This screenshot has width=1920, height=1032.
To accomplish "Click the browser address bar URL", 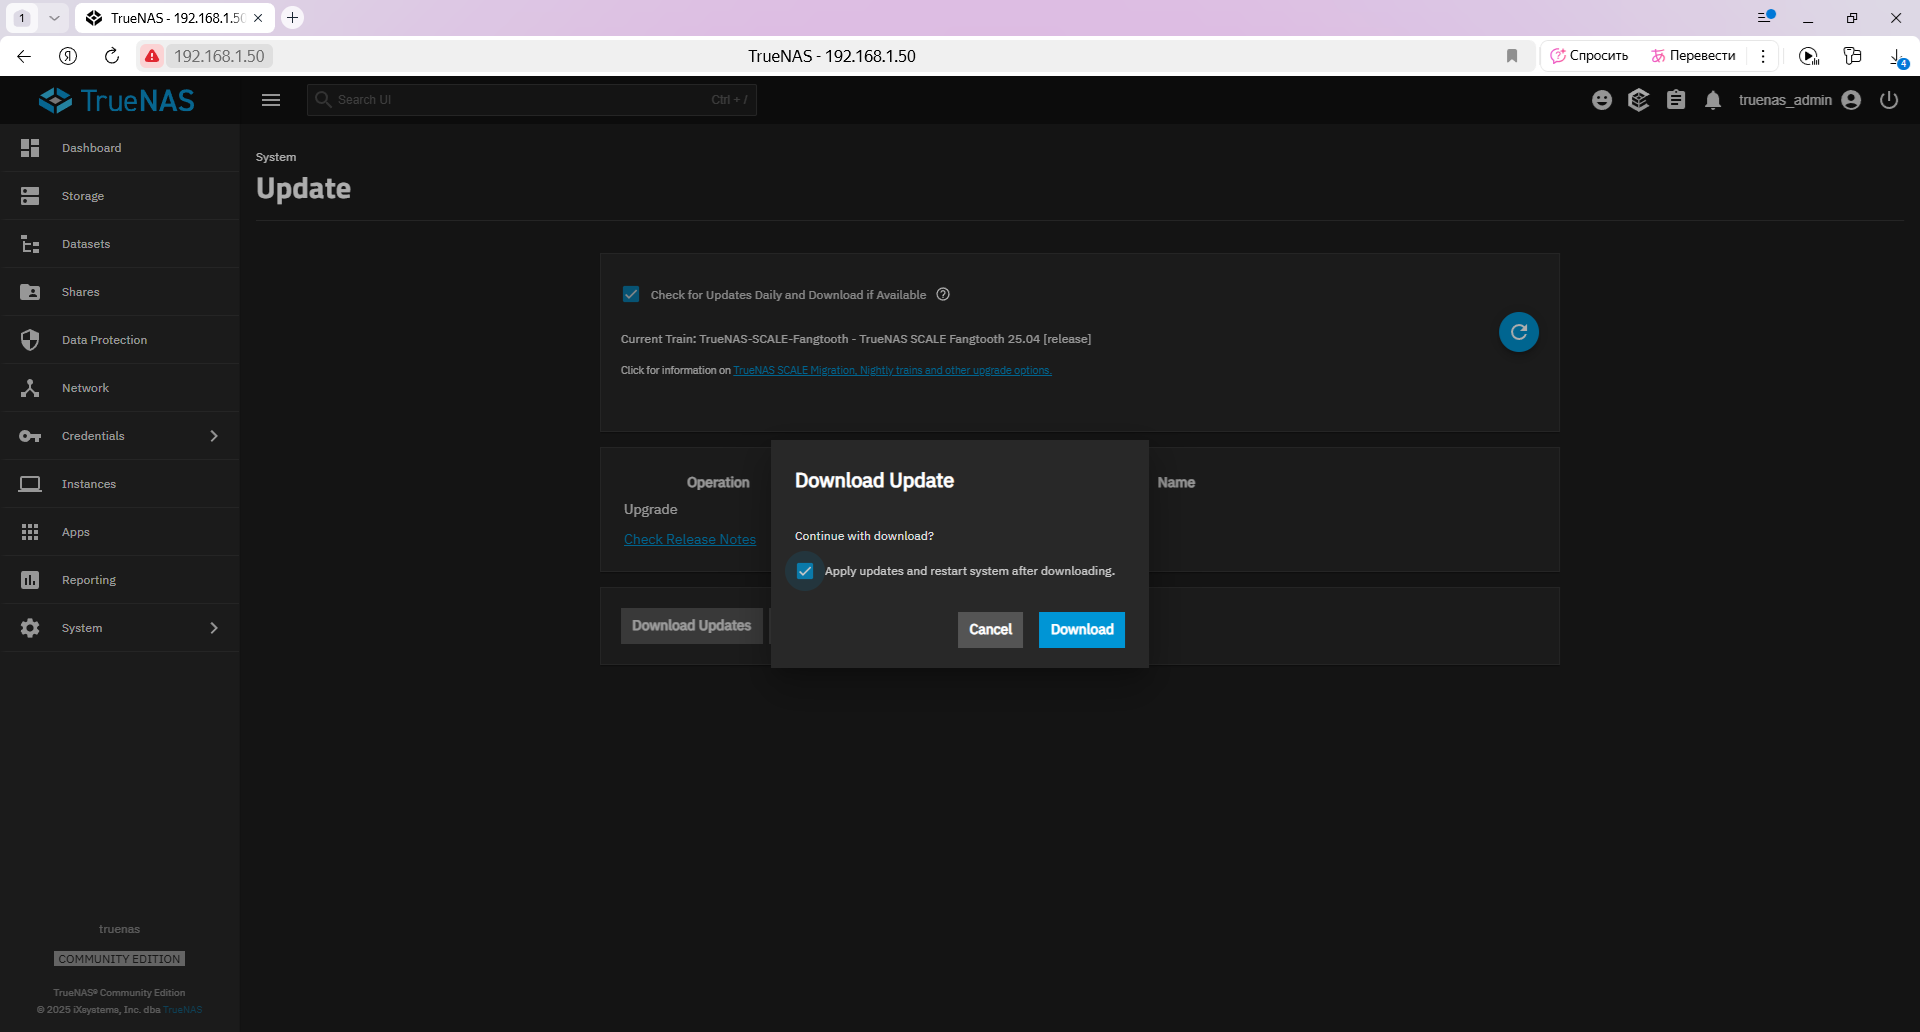I will (x=219, y=56).
